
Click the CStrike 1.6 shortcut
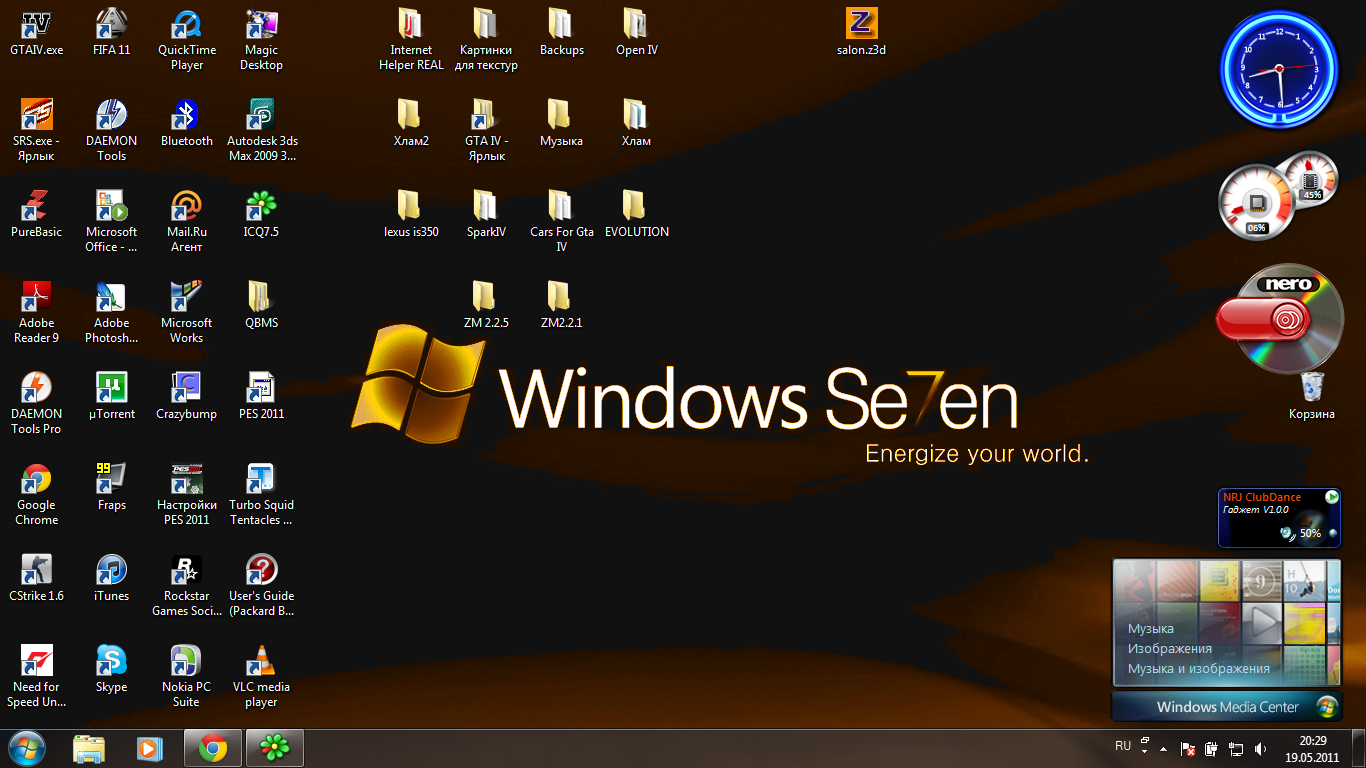point(36,578)
